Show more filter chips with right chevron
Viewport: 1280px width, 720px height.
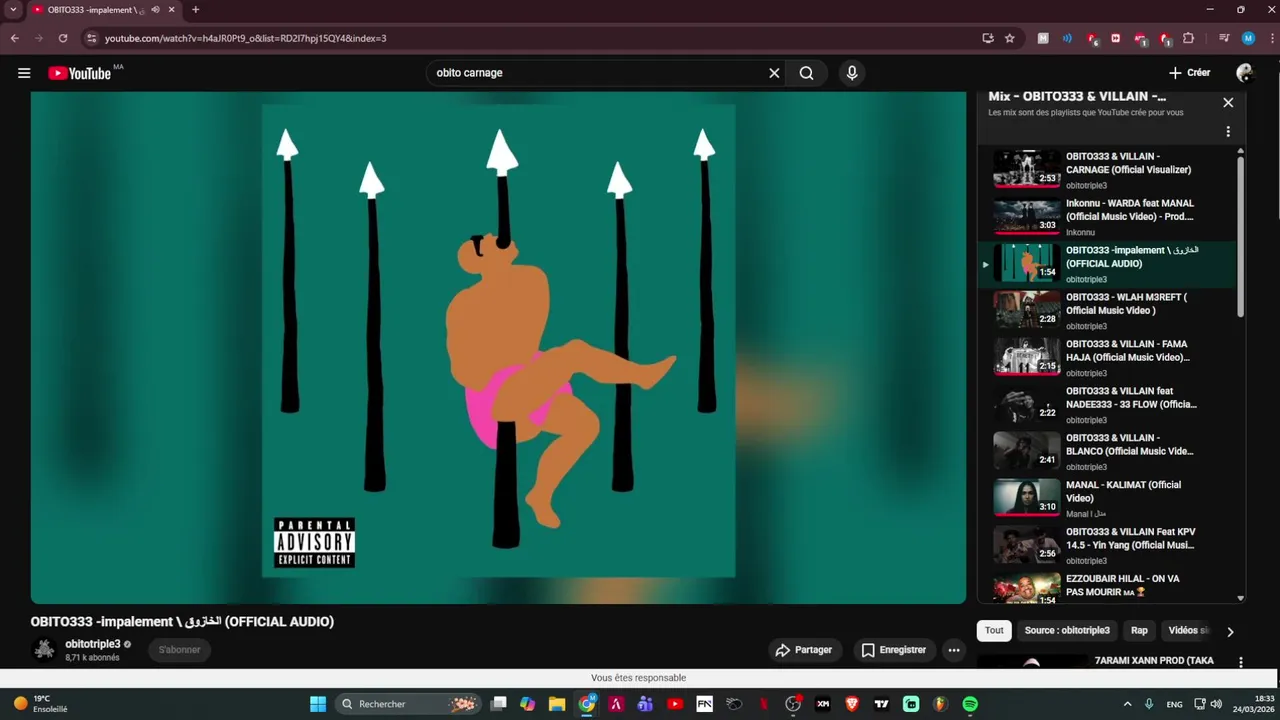(x=1230, y=632)
